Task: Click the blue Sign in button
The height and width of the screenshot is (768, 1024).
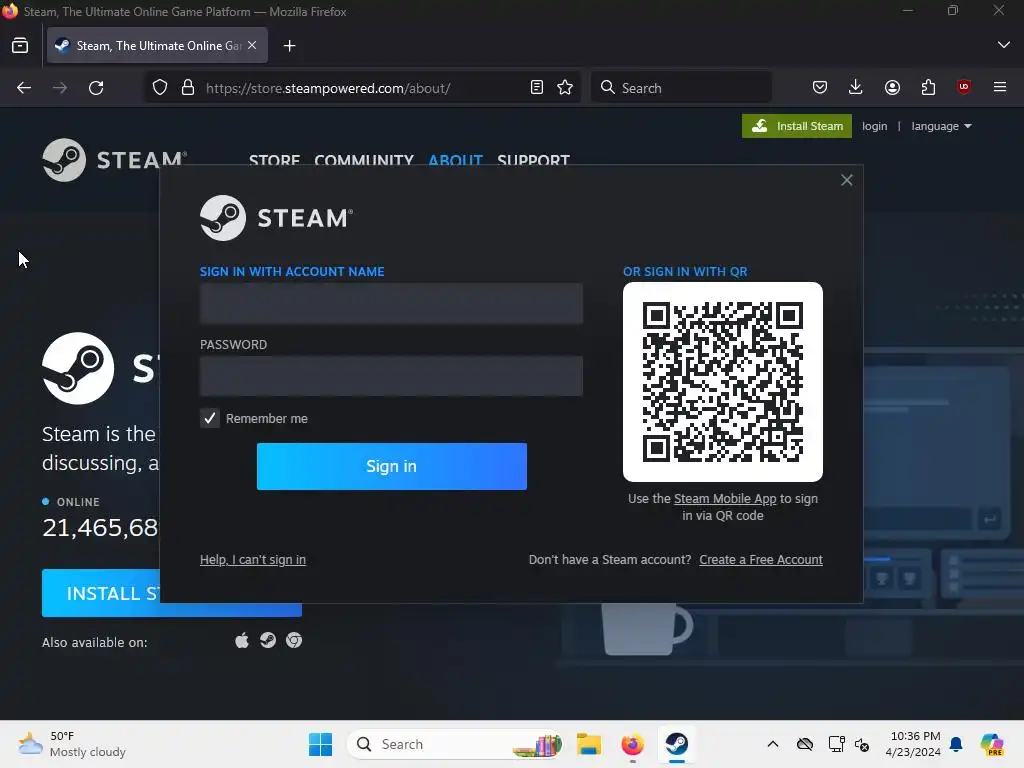Action: [392, 466]
